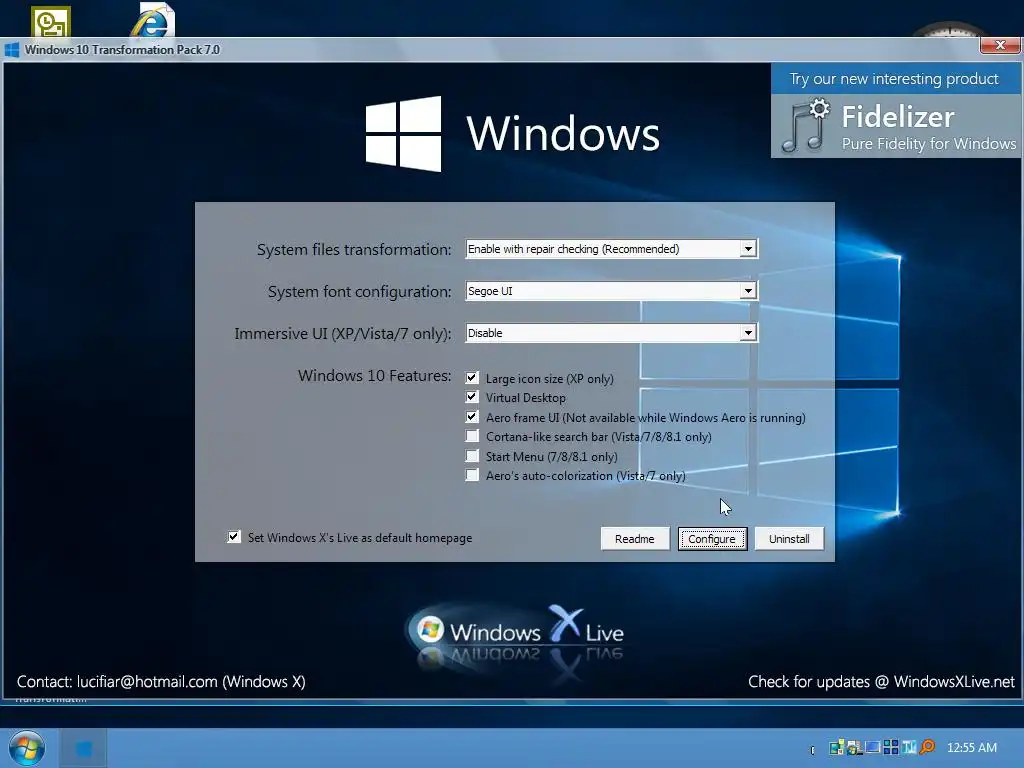Disable the Aero frame UI checkbox
Image resolution: width=1024 pixels, height=768 pixels.
coord(472,417)
